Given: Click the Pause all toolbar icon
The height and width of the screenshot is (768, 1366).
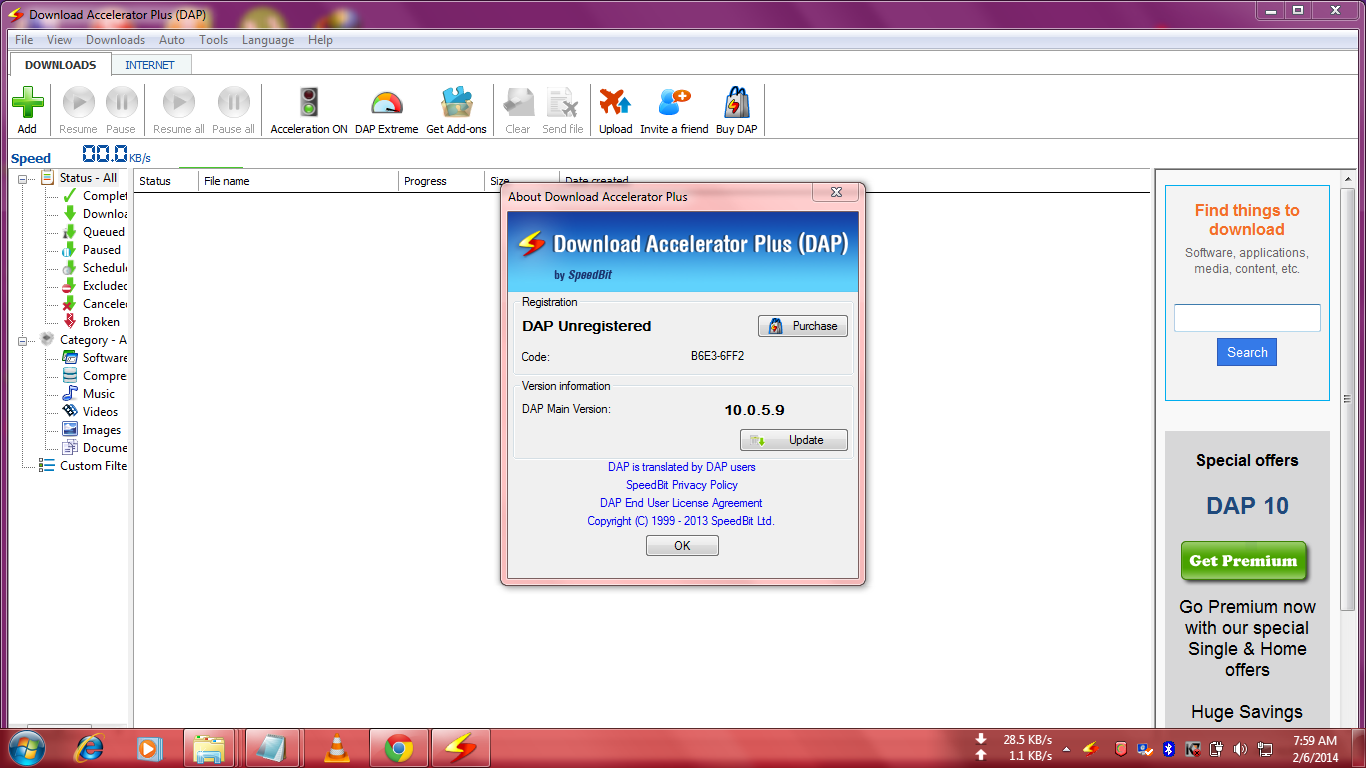Looking at the screenshot, I should point(233,103).
